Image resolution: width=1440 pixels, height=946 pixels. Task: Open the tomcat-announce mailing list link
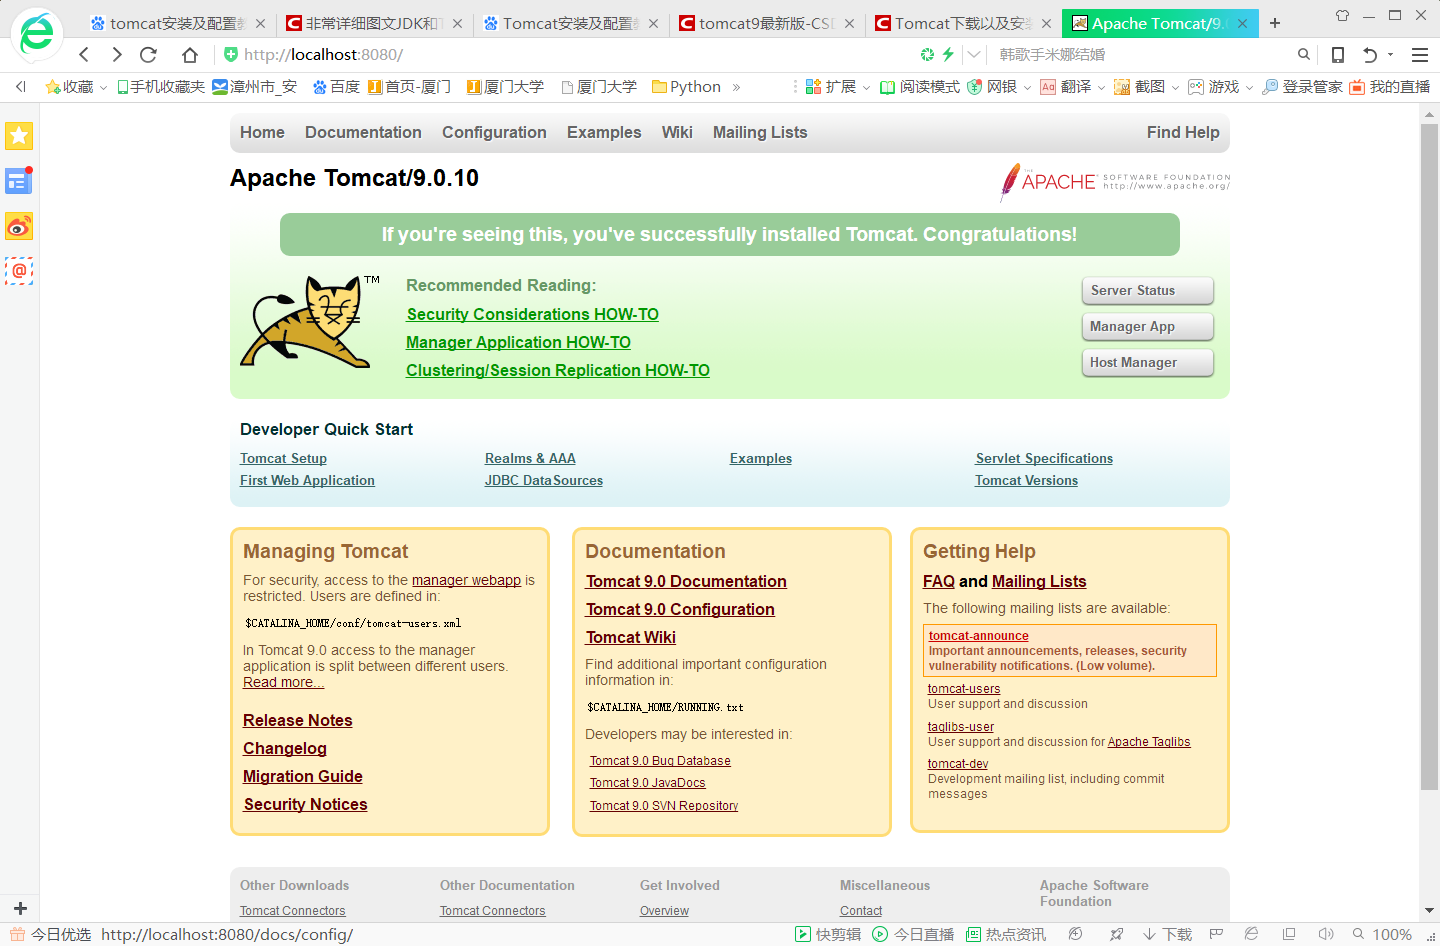pyautogui.click(x=978, y=635)
